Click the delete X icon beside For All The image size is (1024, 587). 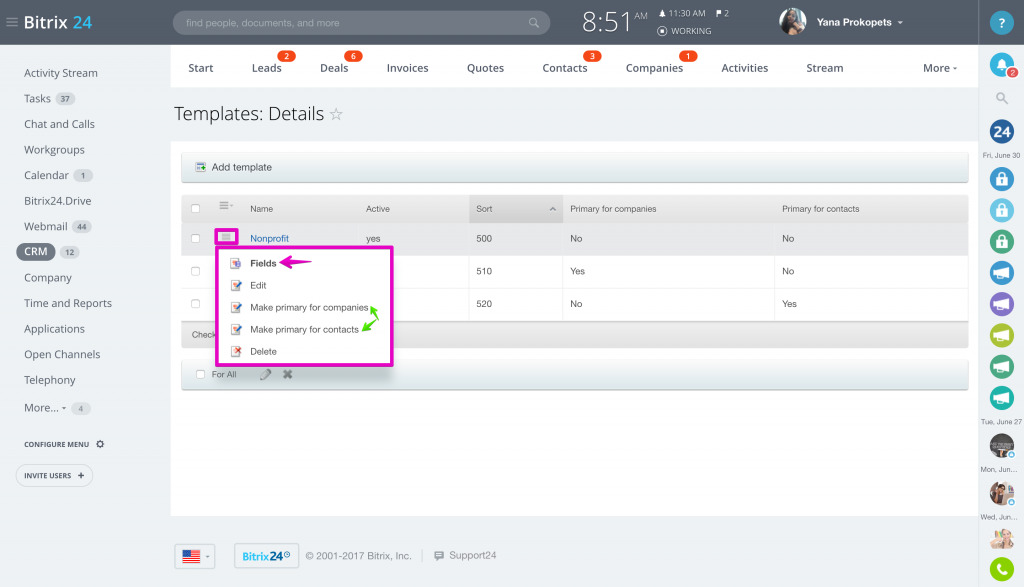[287, 374]
